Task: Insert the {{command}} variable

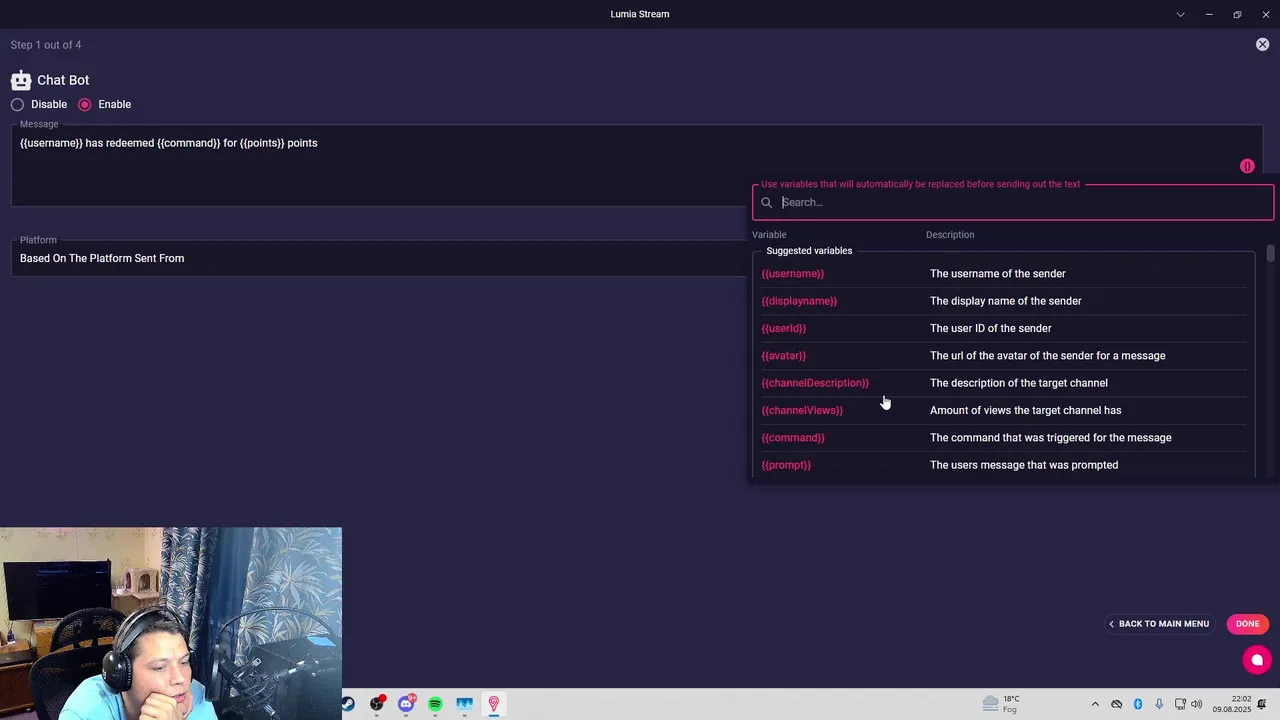Action: click(793, 438)
